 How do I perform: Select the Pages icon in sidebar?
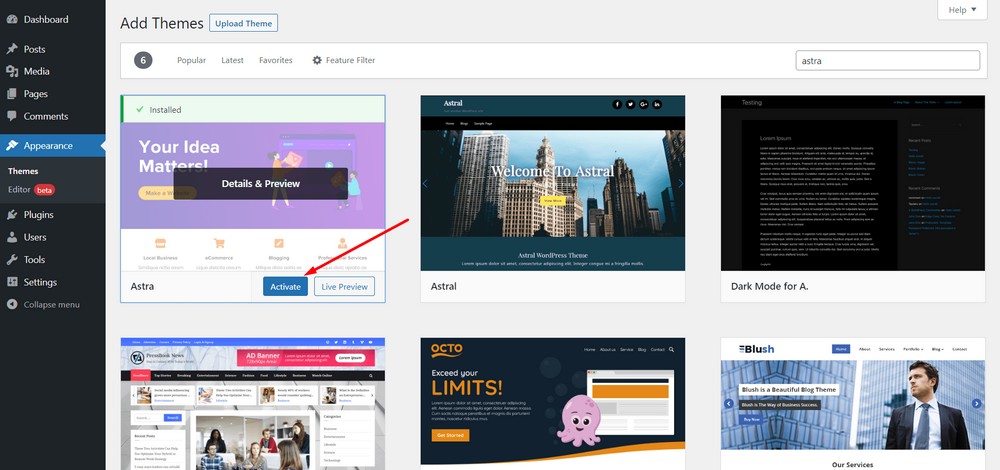point(12,94)
